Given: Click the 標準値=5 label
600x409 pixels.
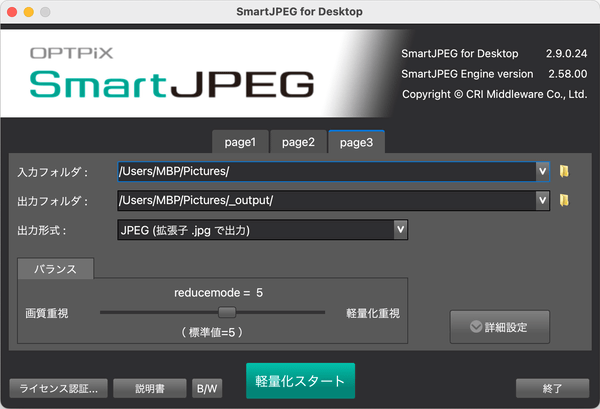Looking at the screenshot, I should pos(212,332).
